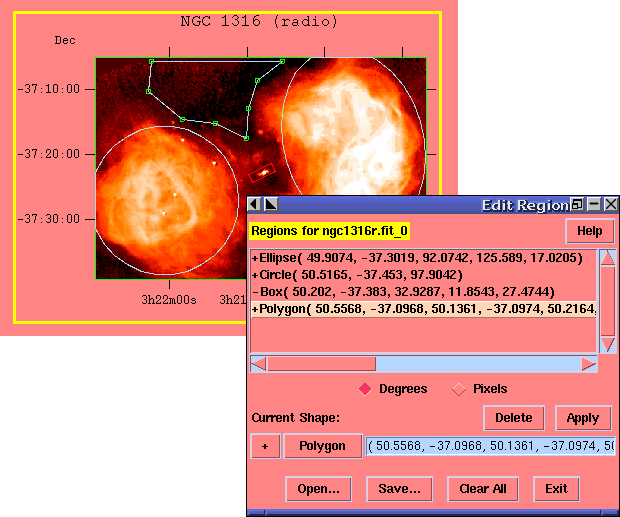Click the right arrow of horizontal scrollbar
620x517 pixels.
click(588, 364)
